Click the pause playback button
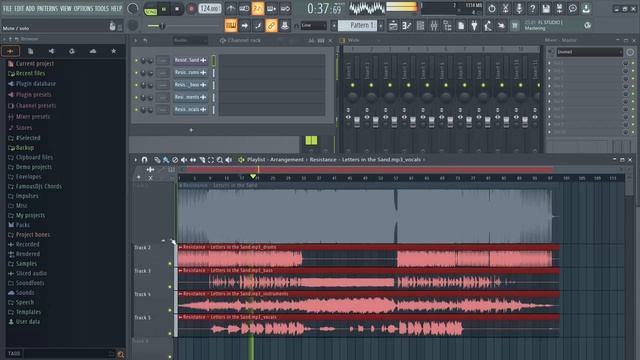The height and width of the screenshot is (360, 640). [164, 9]
